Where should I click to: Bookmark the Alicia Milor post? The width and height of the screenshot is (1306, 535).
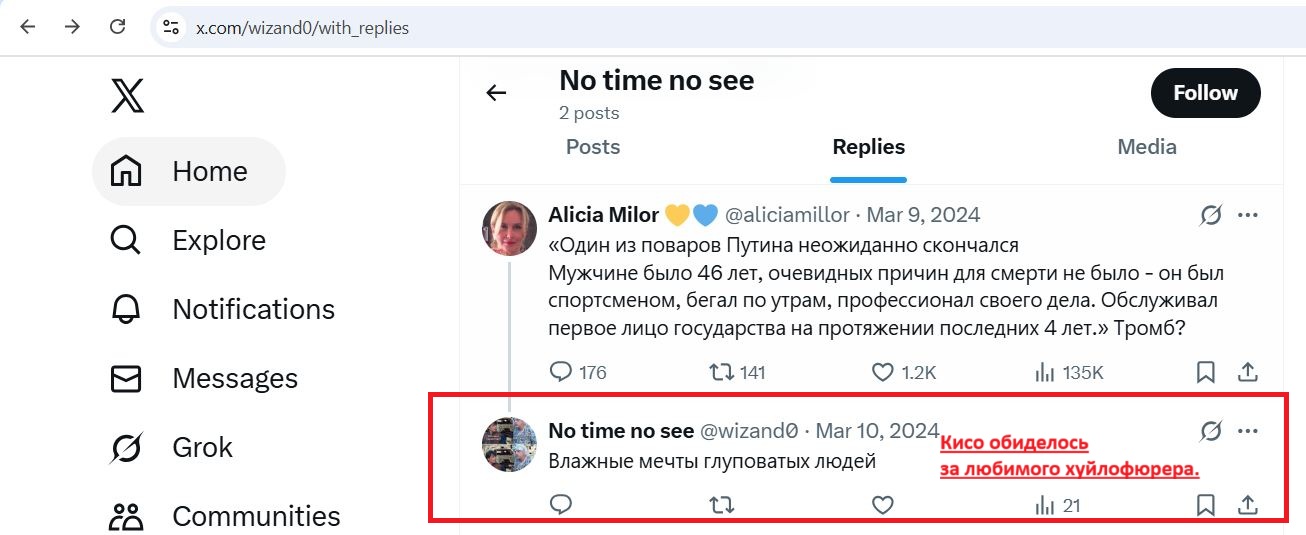pyautogui.click(x=1206, y=373)
